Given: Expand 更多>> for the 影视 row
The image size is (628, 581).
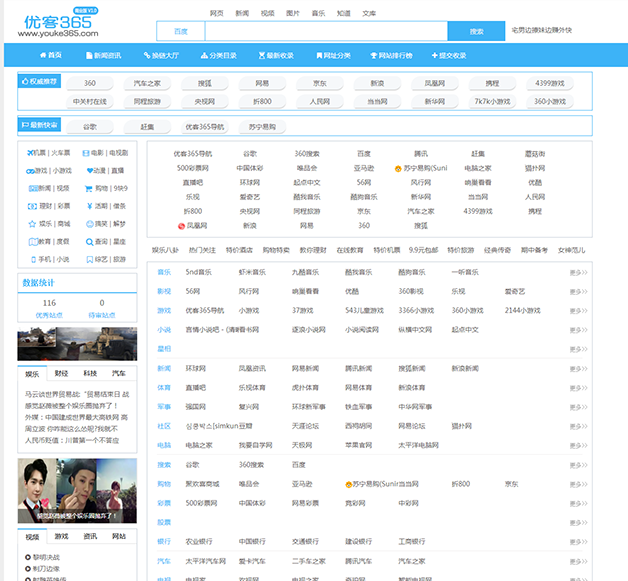Looking at the screenshot, I should (578, 292).
